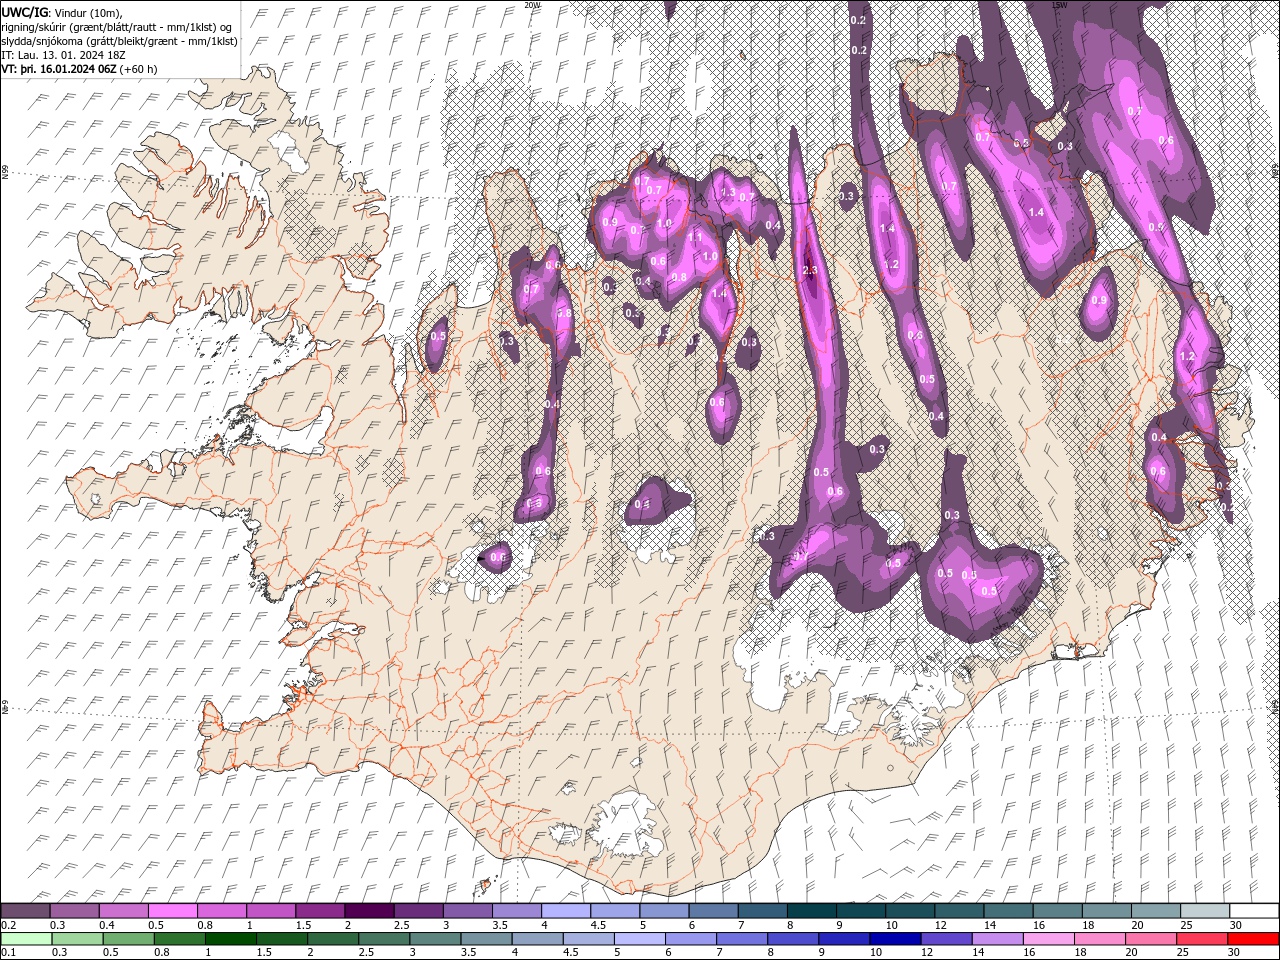Click lower legend swatch starting at 25
This screenshot has width=1280, height=960.
pos(1204,939)
